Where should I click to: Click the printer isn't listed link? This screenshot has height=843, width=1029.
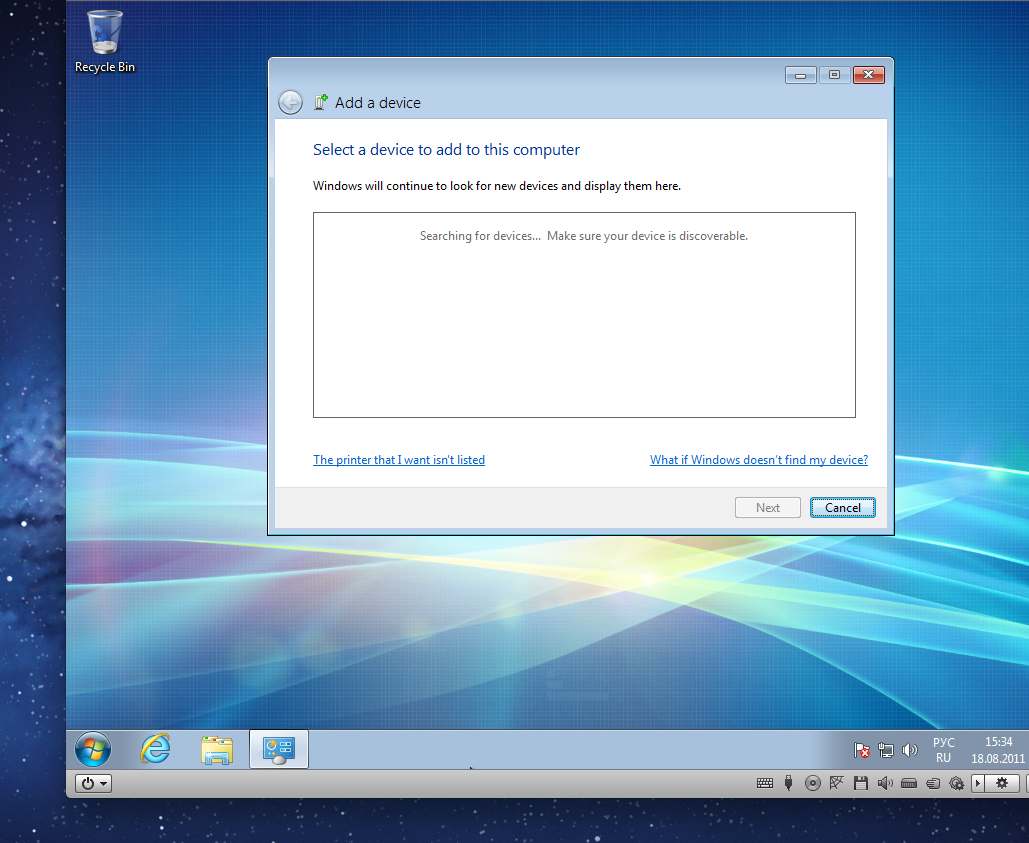point(399,460)
